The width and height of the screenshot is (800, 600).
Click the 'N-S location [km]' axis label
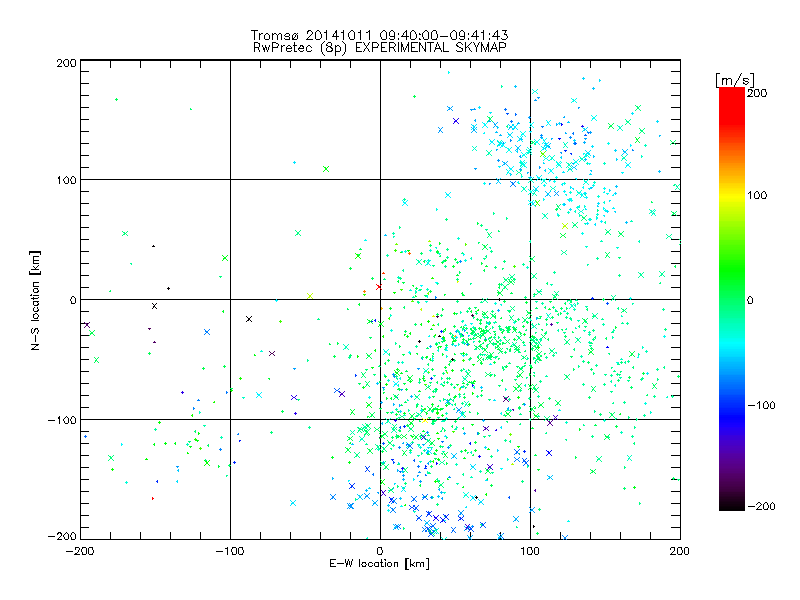35,300
